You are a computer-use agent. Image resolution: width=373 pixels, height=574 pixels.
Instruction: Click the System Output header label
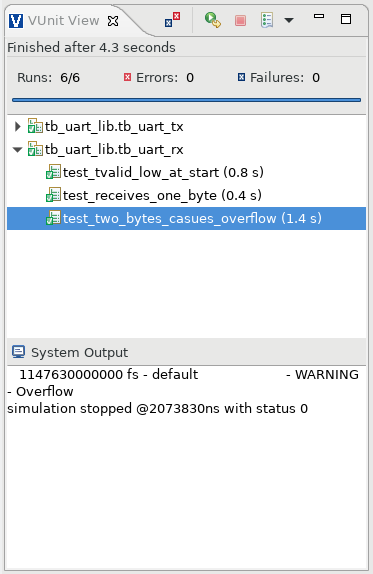[x=79, y=353]
